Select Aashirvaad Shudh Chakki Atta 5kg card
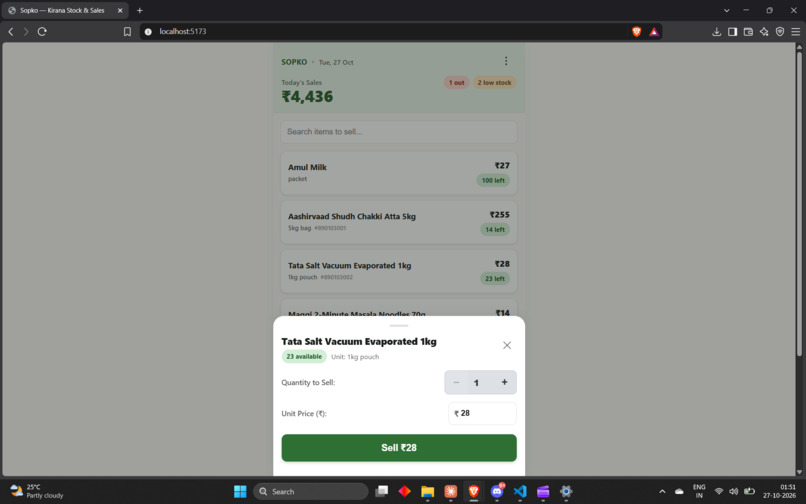Viewport: 806px width, 504px height. tap(399, 222)
